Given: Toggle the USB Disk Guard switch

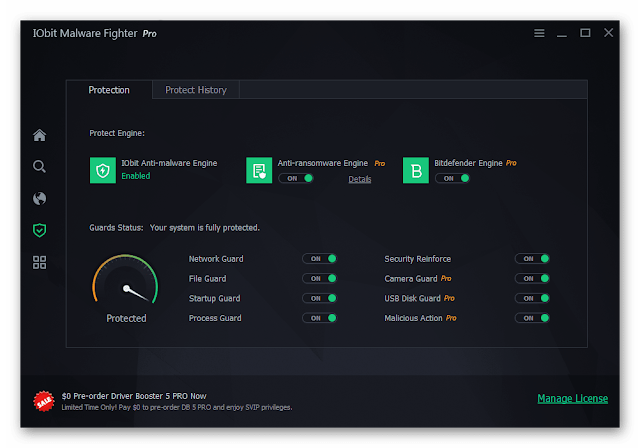Looking at the screenshot, I should pos(532,298).
